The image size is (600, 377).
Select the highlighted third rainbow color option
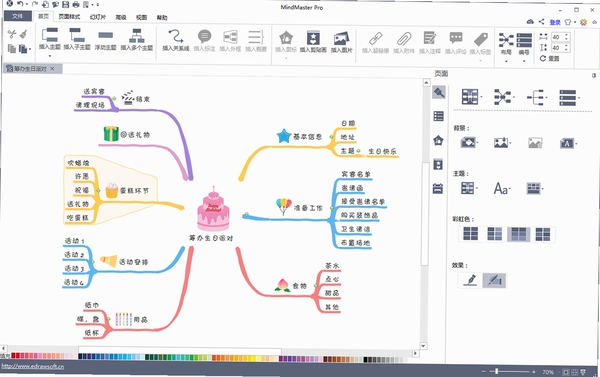click(x=518, y=234)
